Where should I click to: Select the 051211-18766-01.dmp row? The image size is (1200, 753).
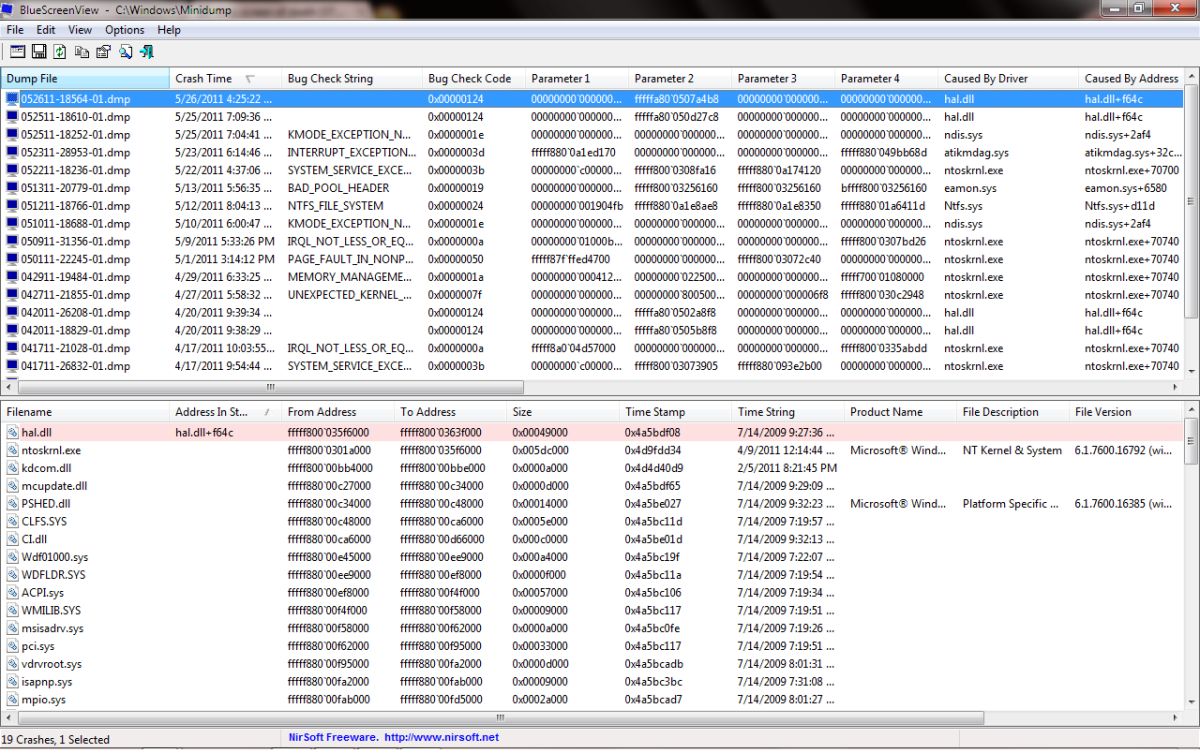[x=592, y=206]
